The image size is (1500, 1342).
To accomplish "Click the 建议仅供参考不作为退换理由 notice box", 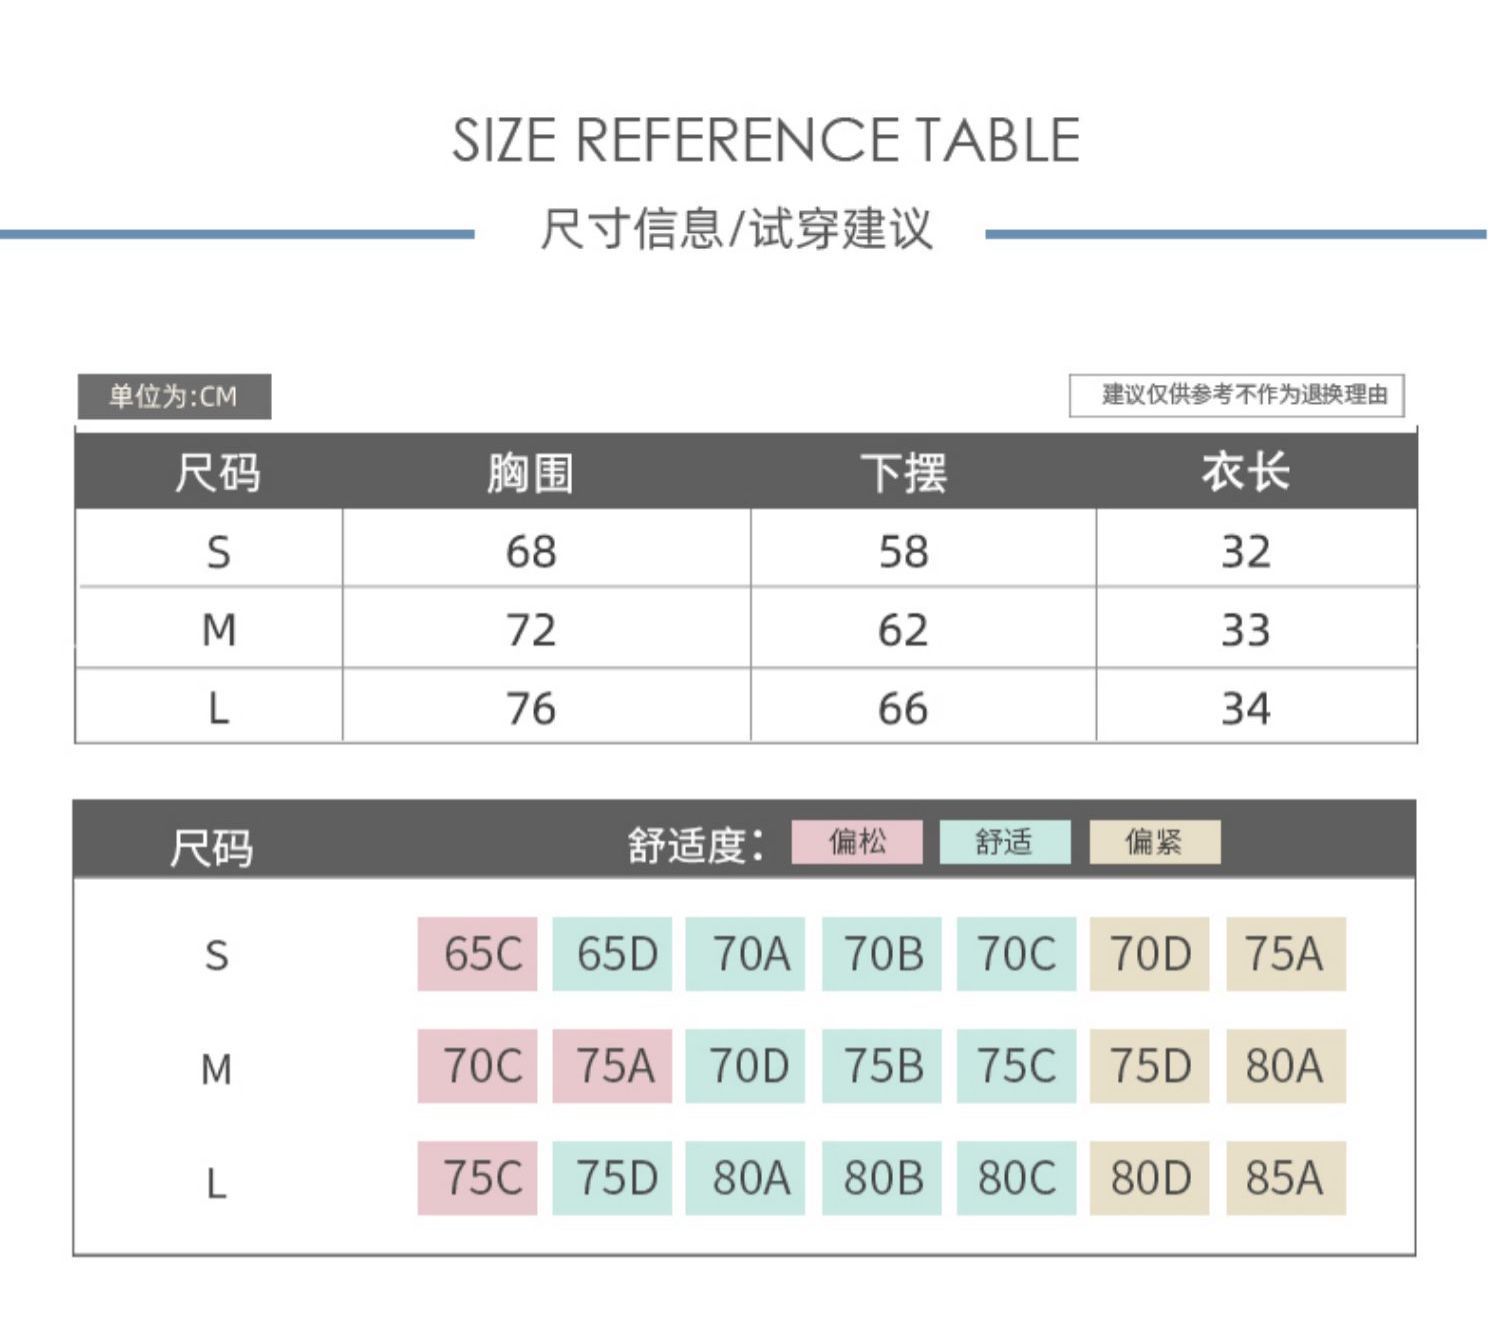I will pos(1236,395).
